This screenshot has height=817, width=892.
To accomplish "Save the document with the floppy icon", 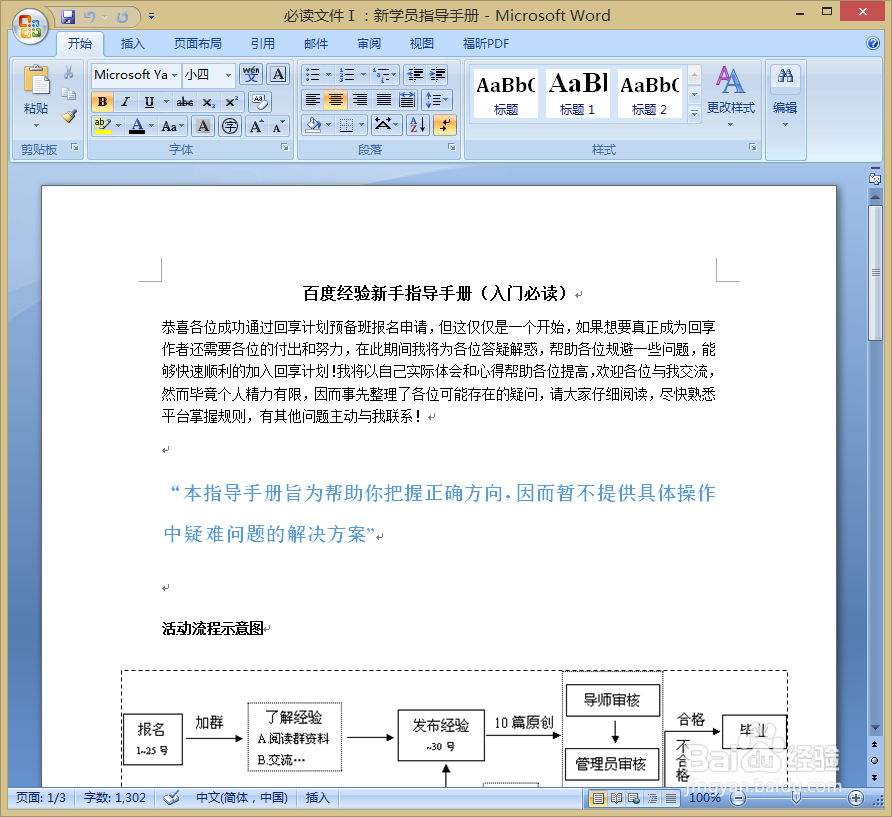I will [x=68, y=16].
